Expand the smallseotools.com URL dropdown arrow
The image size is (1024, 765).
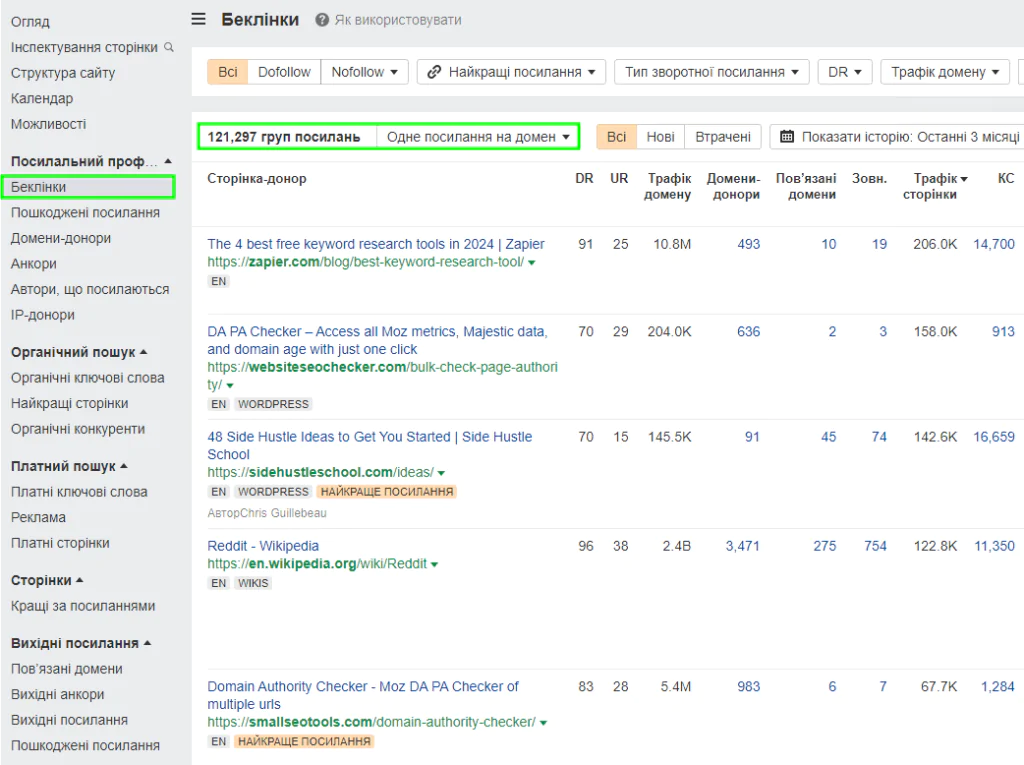pyautogui.click(x=543, y=723)
